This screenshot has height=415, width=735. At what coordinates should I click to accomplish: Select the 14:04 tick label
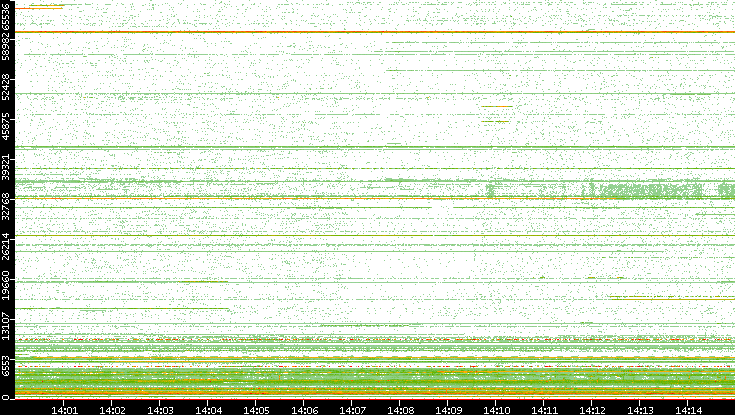[x=209, y=410]
